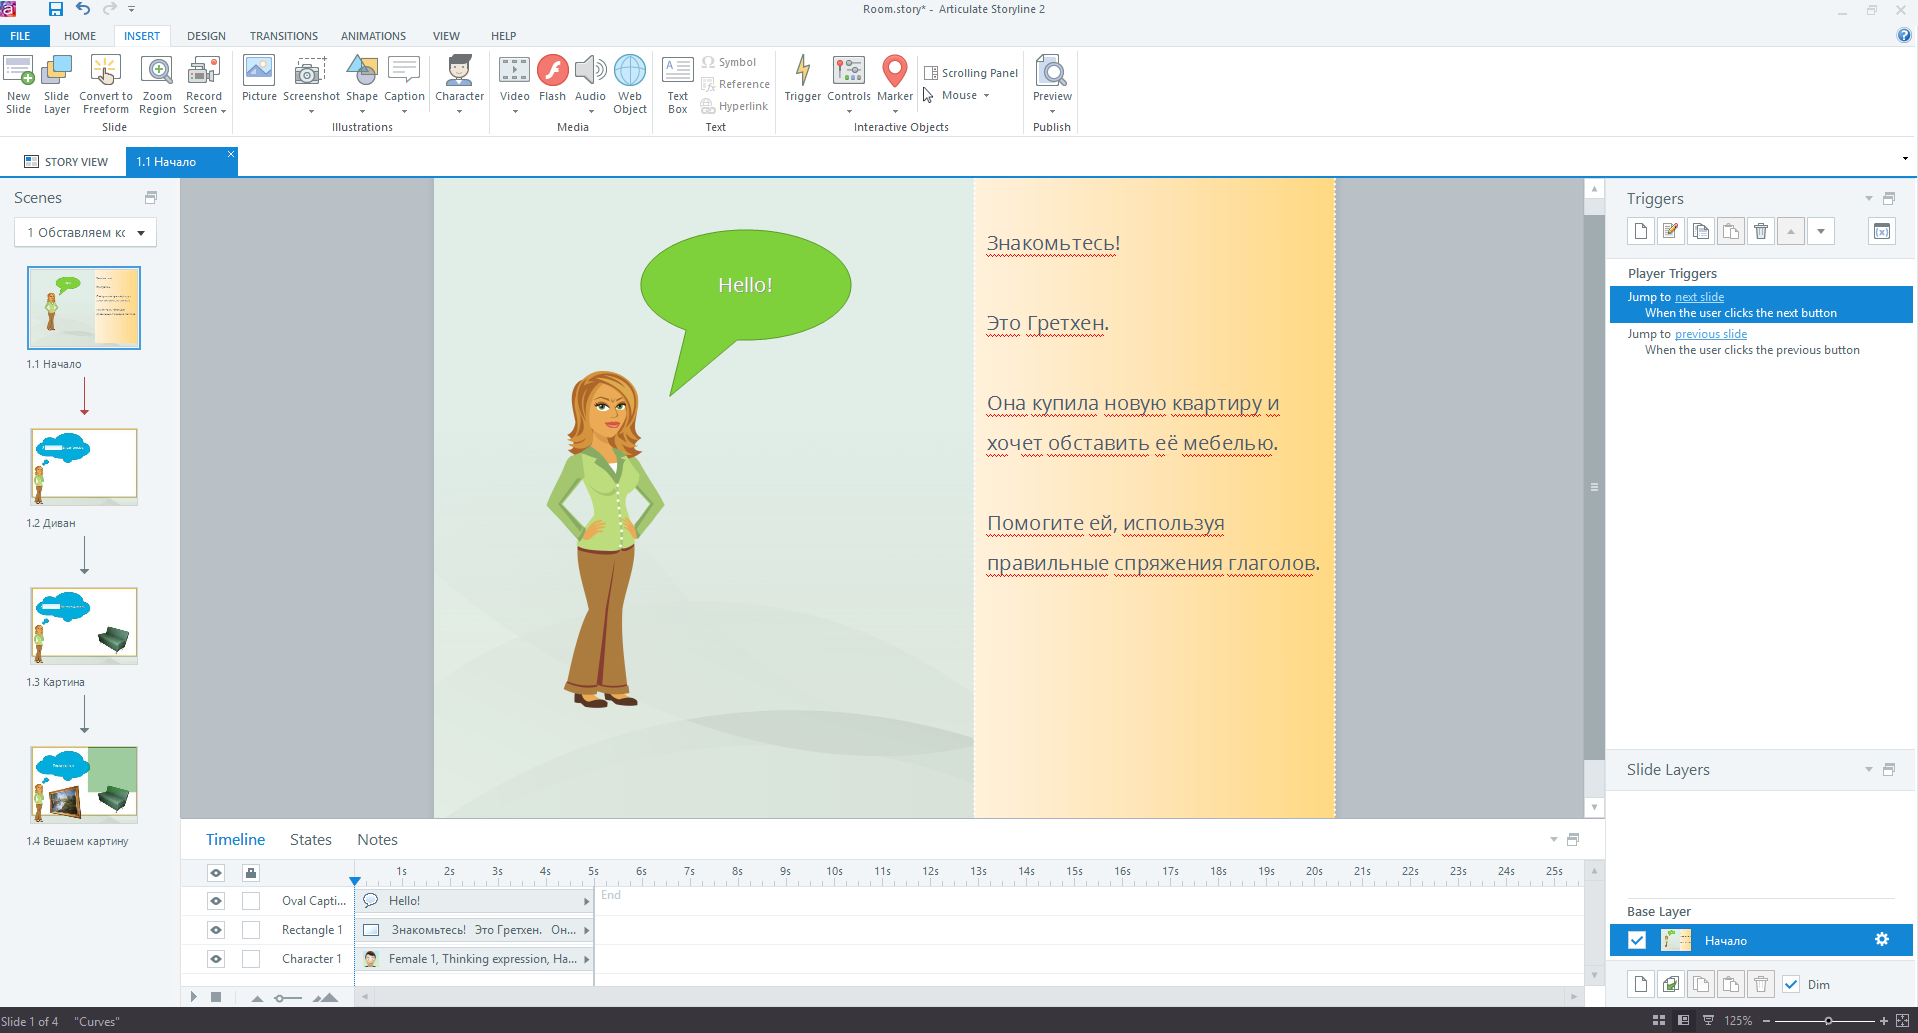This screenshot has width=1918, height=1033.
Task: Insert a Screenshot
Action: coord(311,85)
